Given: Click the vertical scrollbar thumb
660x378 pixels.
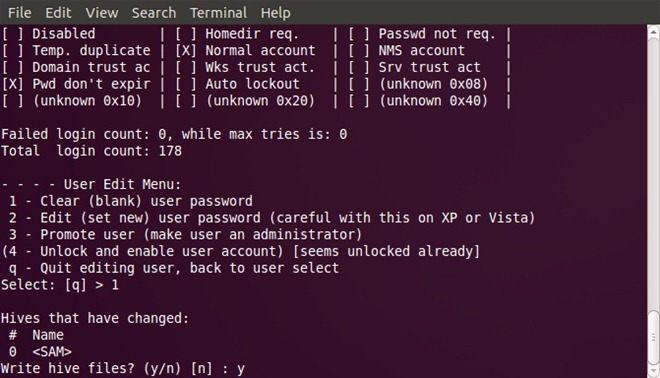Looking at the screenshot, I should pyautogui.click(x=653, y=337).
